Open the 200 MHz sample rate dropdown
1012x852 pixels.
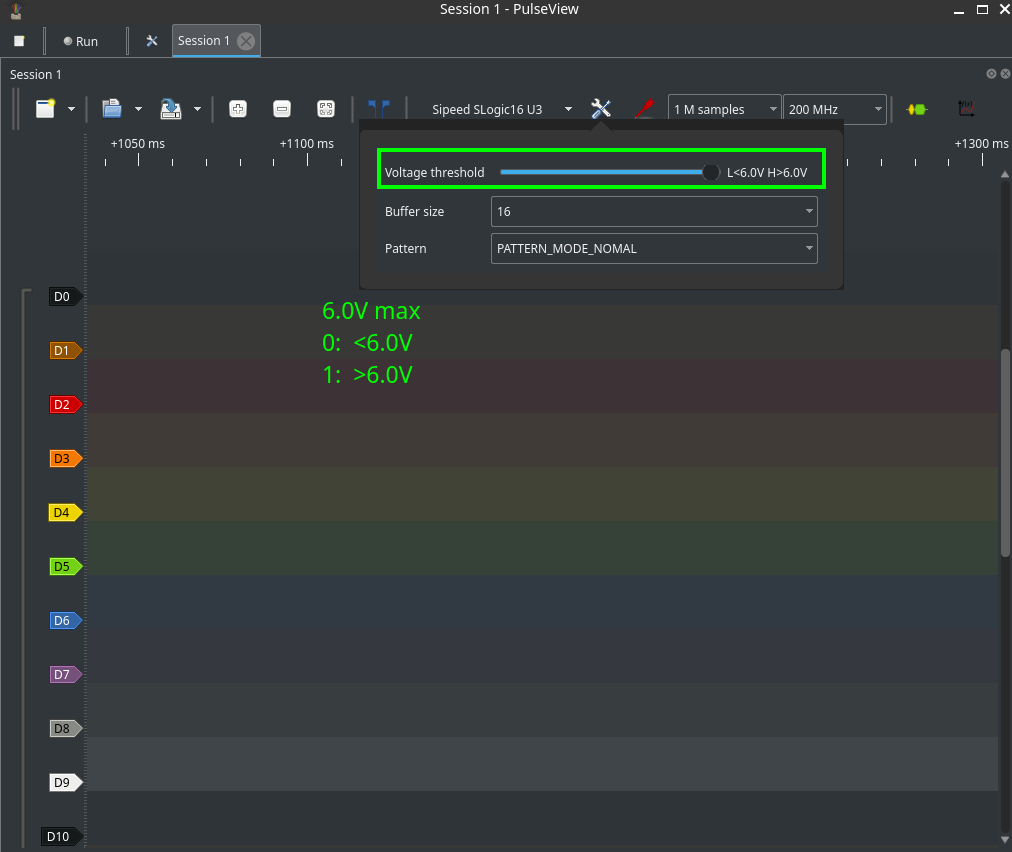click(834, 109)
